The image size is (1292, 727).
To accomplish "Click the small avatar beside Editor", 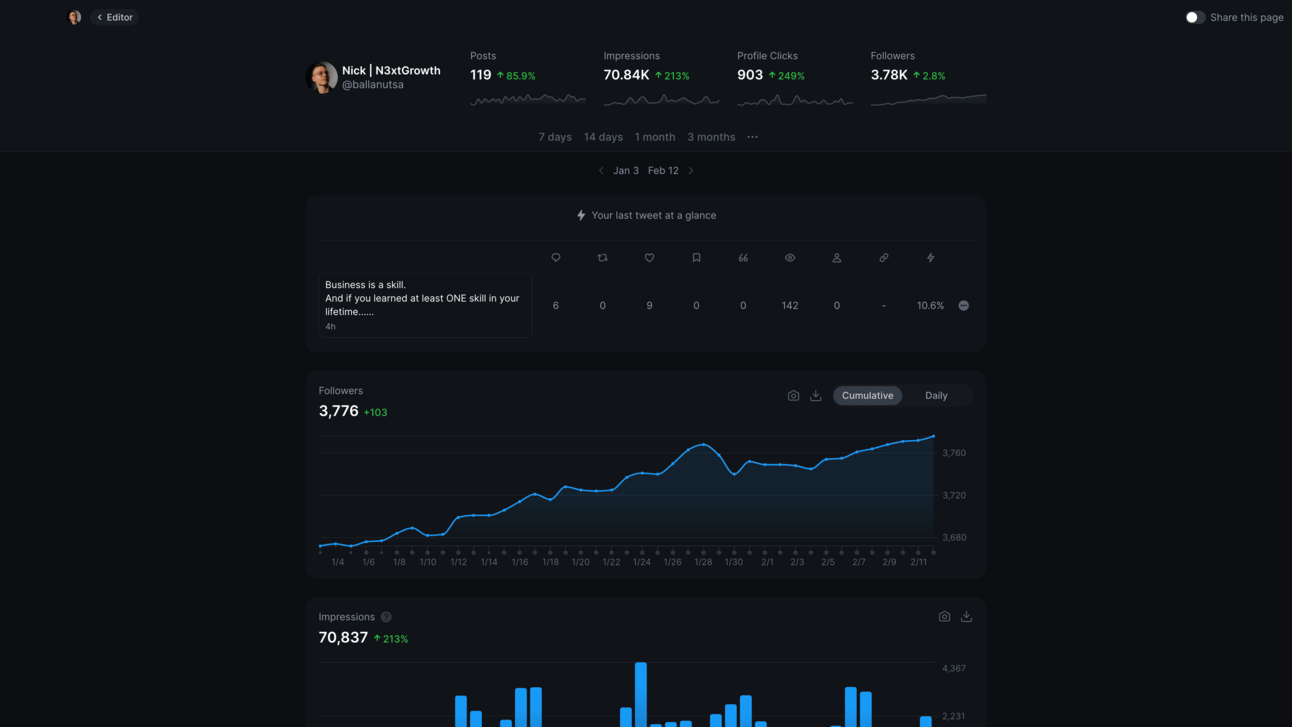I will point(74,17).
